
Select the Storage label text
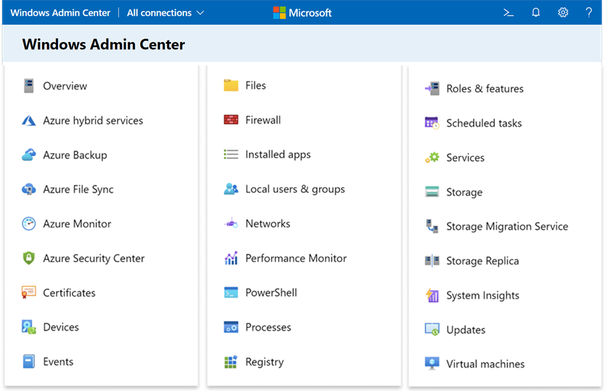pos(465,192)
